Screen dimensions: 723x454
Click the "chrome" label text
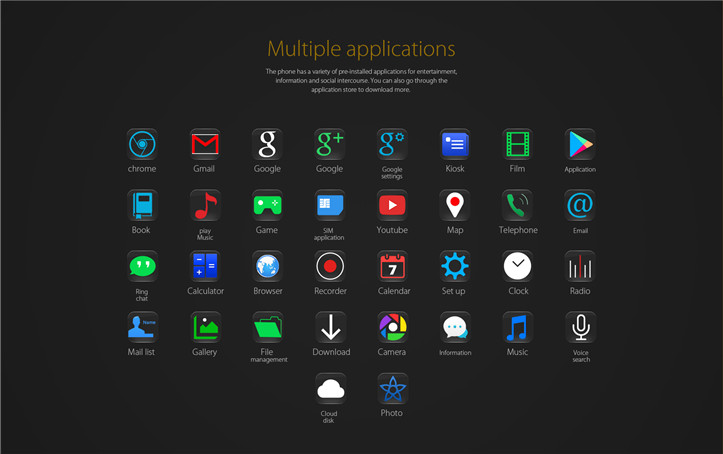142,169
